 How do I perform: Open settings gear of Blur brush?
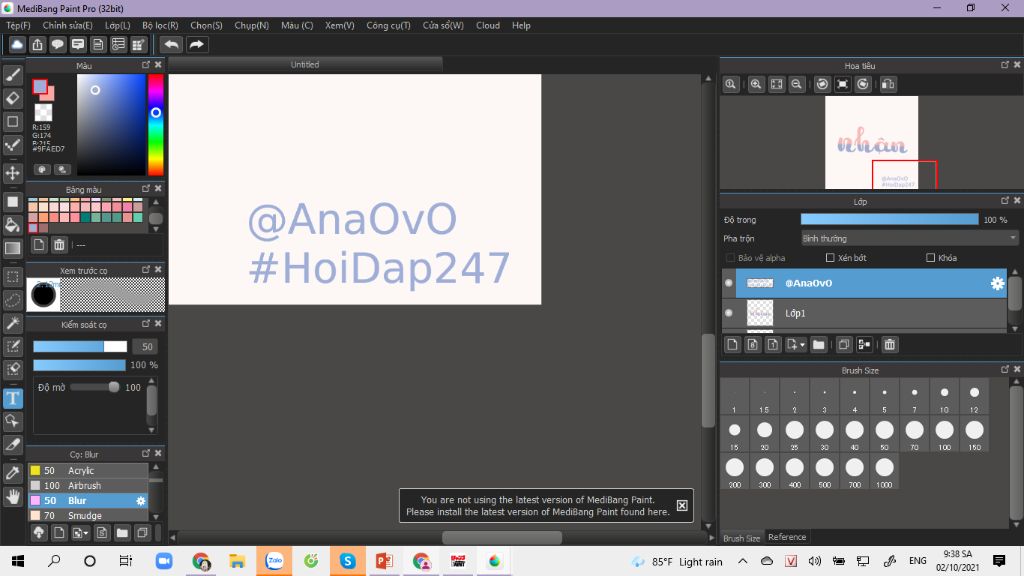click(140, 501)
